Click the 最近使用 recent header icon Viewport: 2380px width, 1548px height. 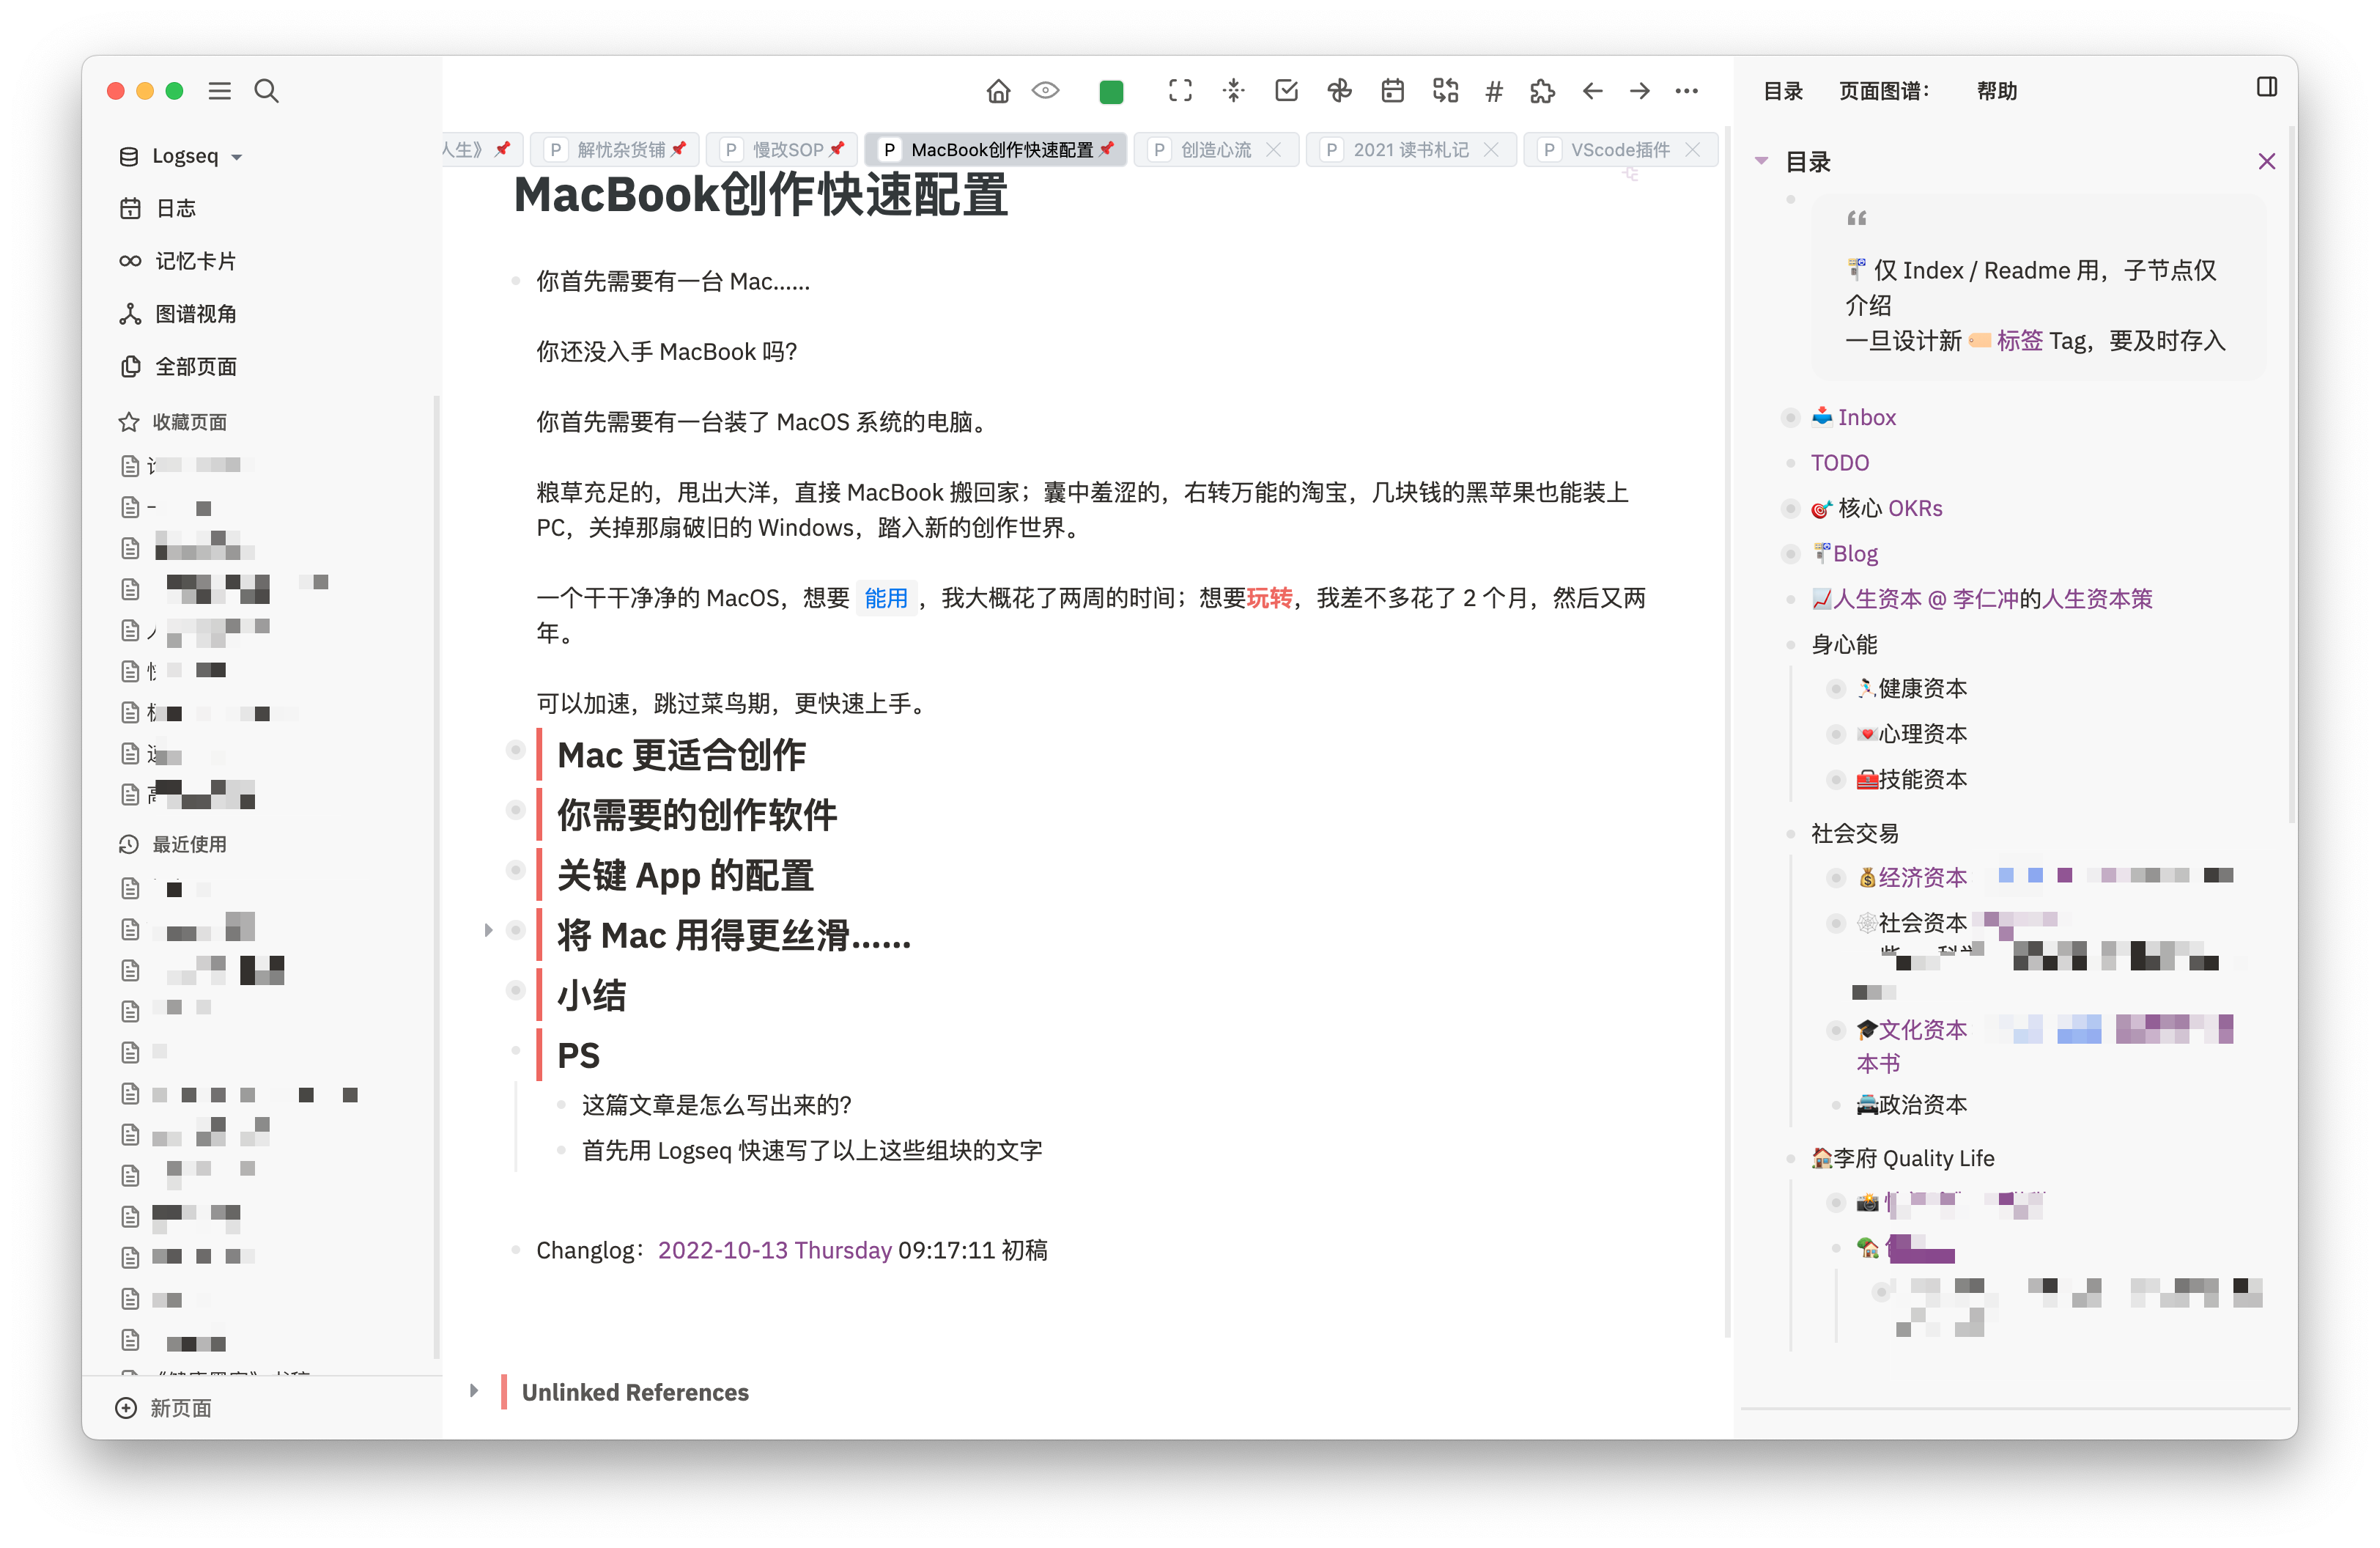click(x=129, y=845)
